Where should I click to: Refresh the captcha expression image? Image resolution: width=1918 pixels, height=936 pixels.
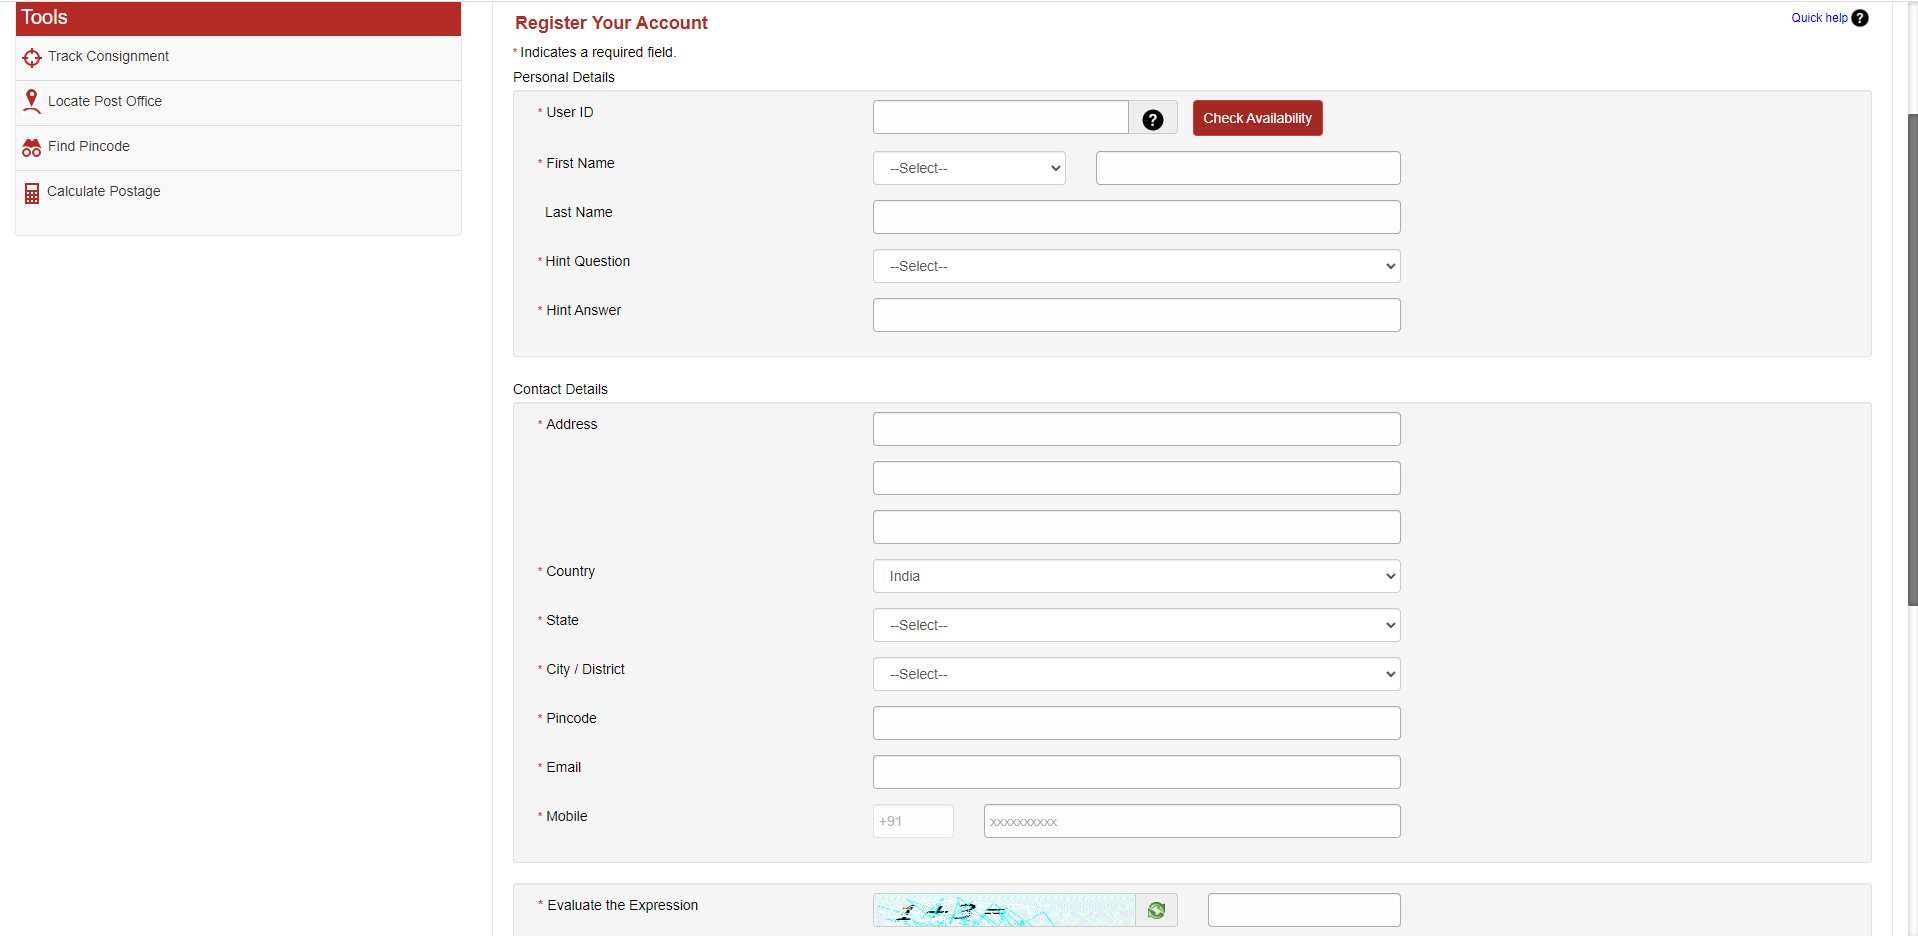(x=1156, y=910)
